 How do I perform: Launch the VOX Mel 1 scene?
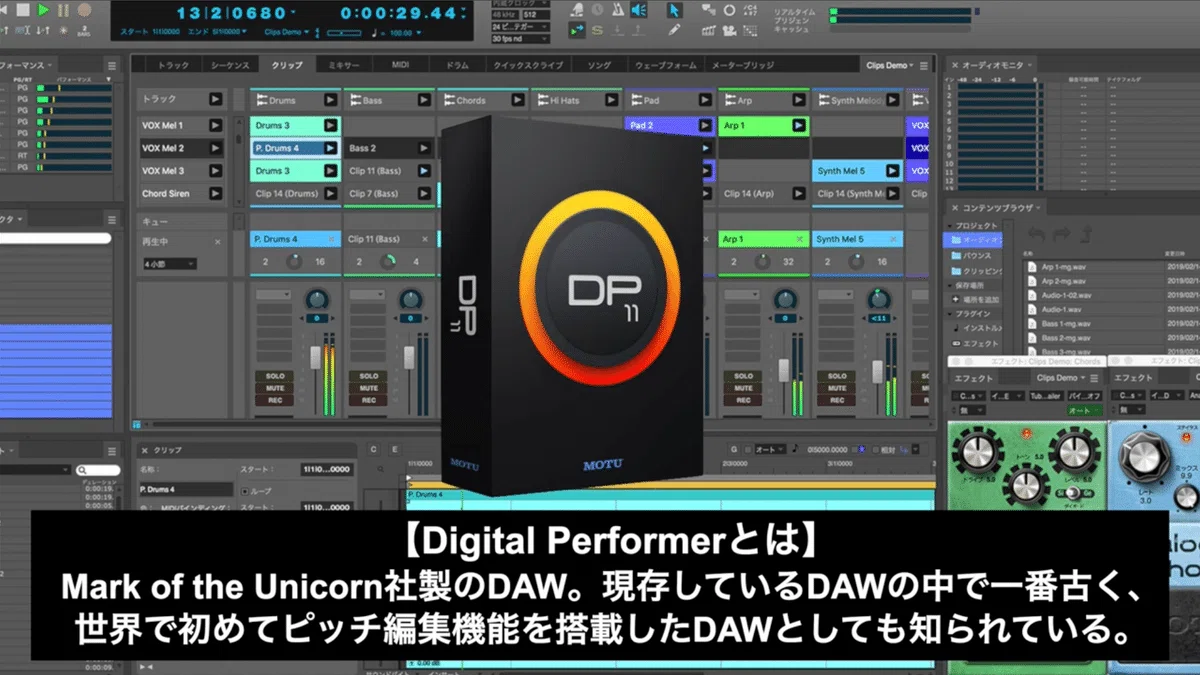point(215,125)
